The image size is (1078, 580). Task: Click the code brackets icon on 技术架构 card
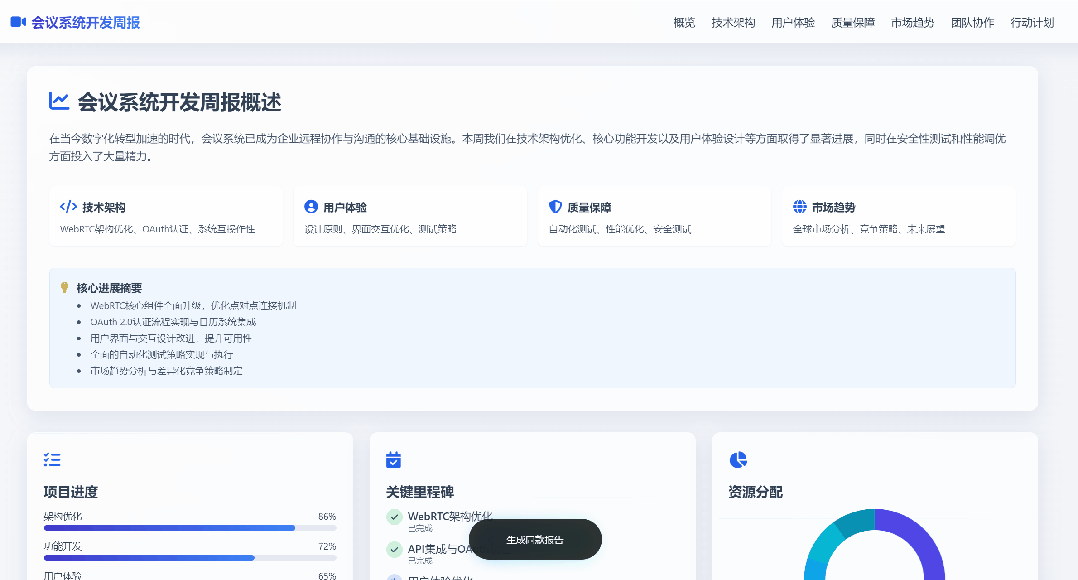[x=68, y=206]
